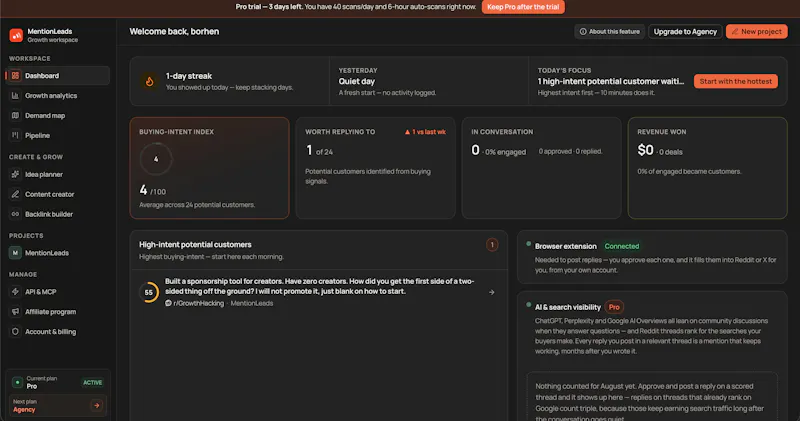This screenshot has width=800, height=421.
Task: Open the In Conversation card
Action: [541, 168]
